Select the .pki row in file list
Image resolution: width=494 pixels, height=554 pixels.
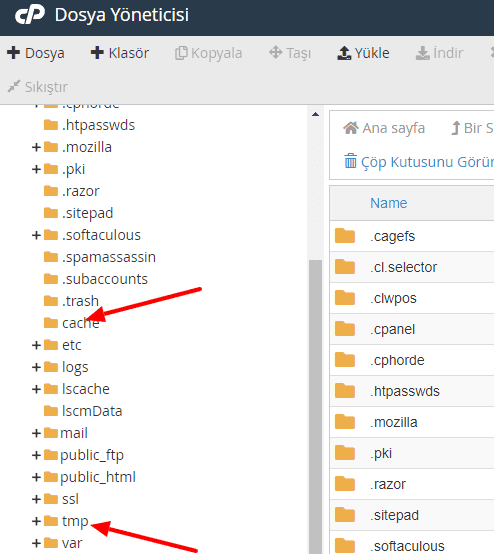pos(412,453)
